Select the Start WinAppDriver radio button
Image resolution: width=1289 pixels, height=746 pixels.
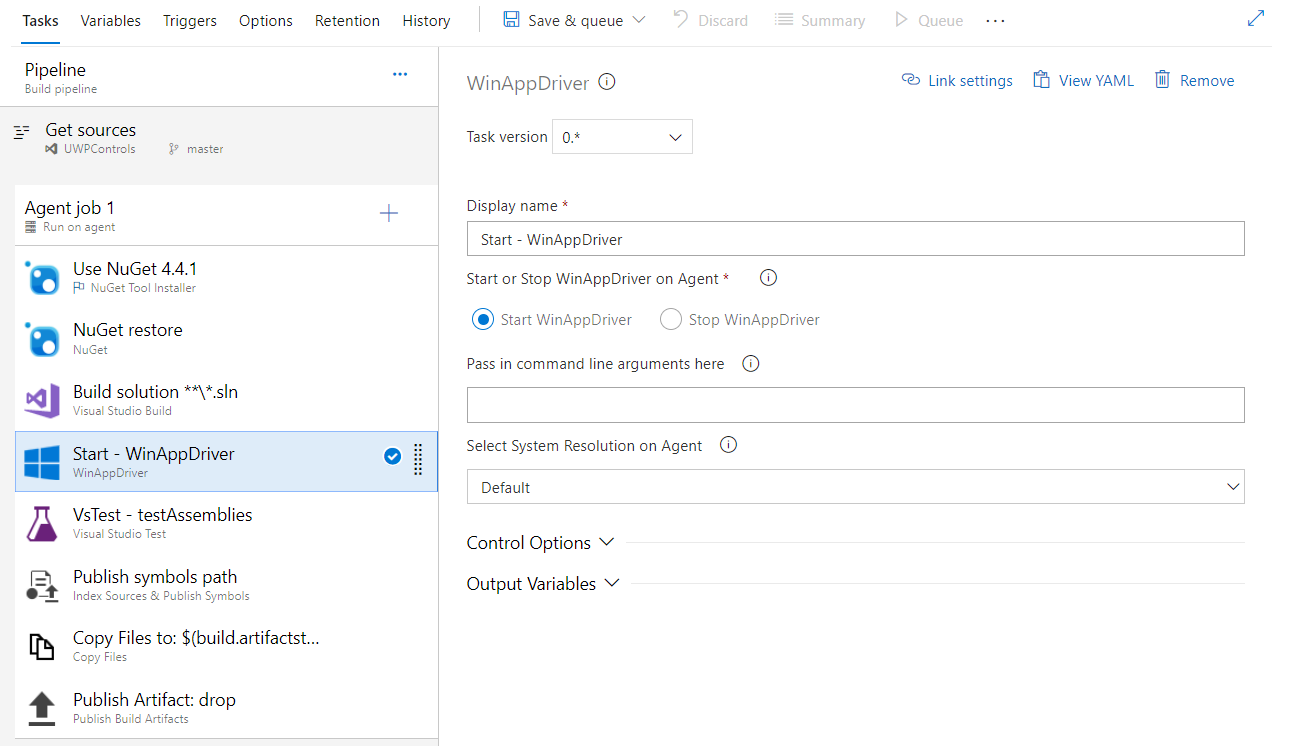(x=483, y=320)
